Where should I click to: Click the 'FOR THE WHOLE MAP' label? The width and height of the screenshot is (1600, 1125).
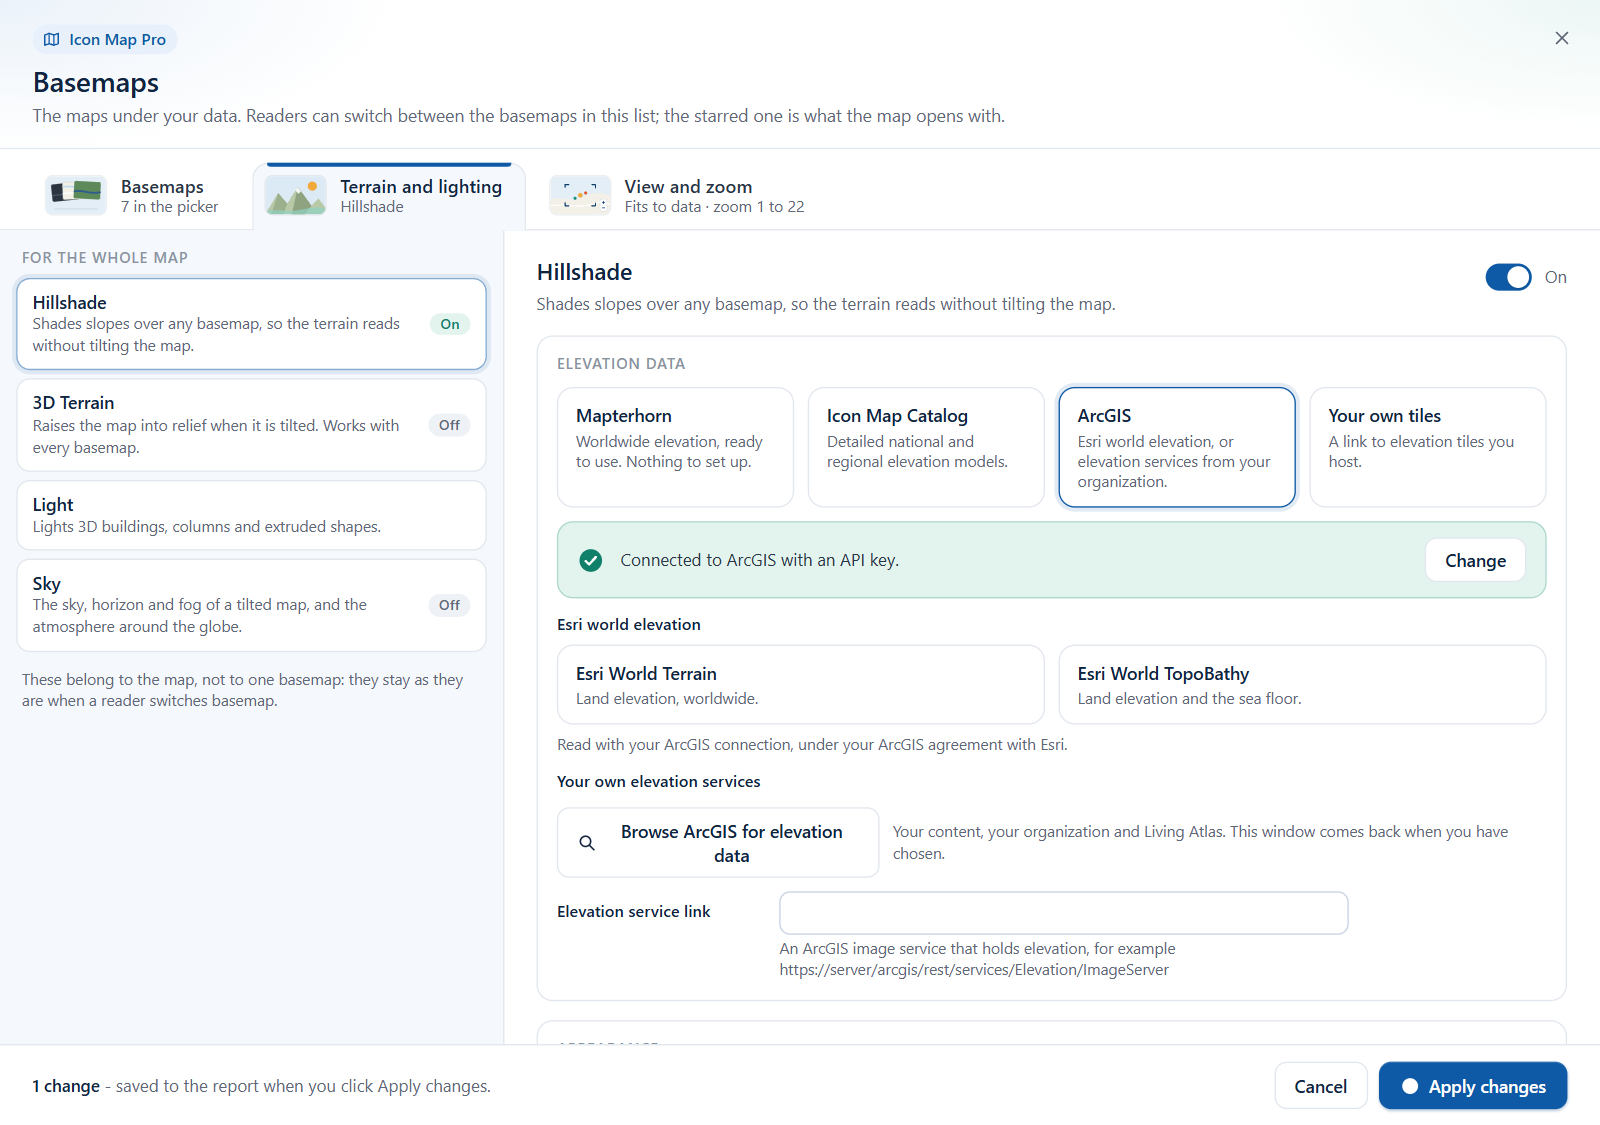pyautogui.click(x=105, y=258)
